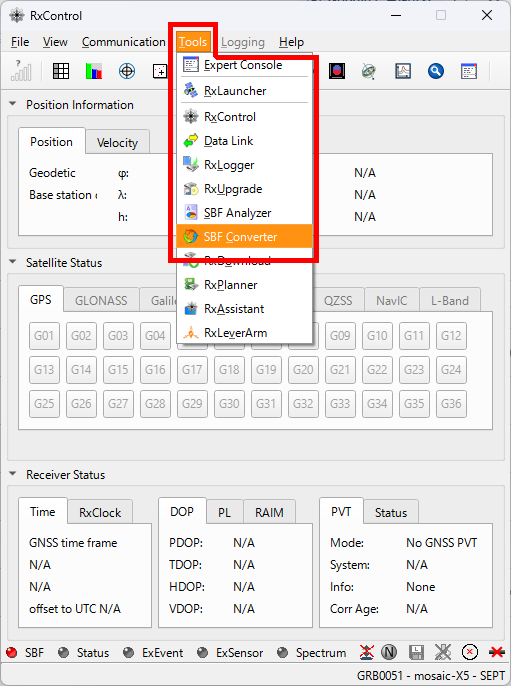Viewport: 511px width, 686px height.
Task: Toggle the G24 satellite button
Action: pos(451,370)
